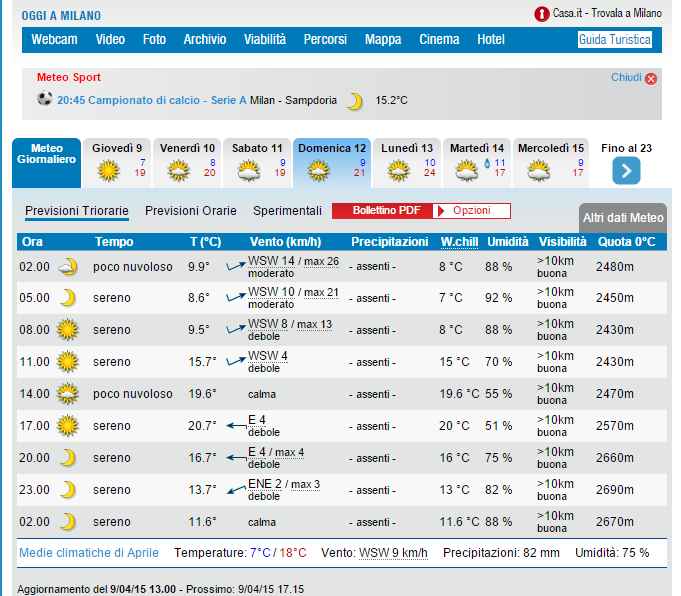Click the moon icon beside Milan - Sampdoria

[x=354, y=100]
